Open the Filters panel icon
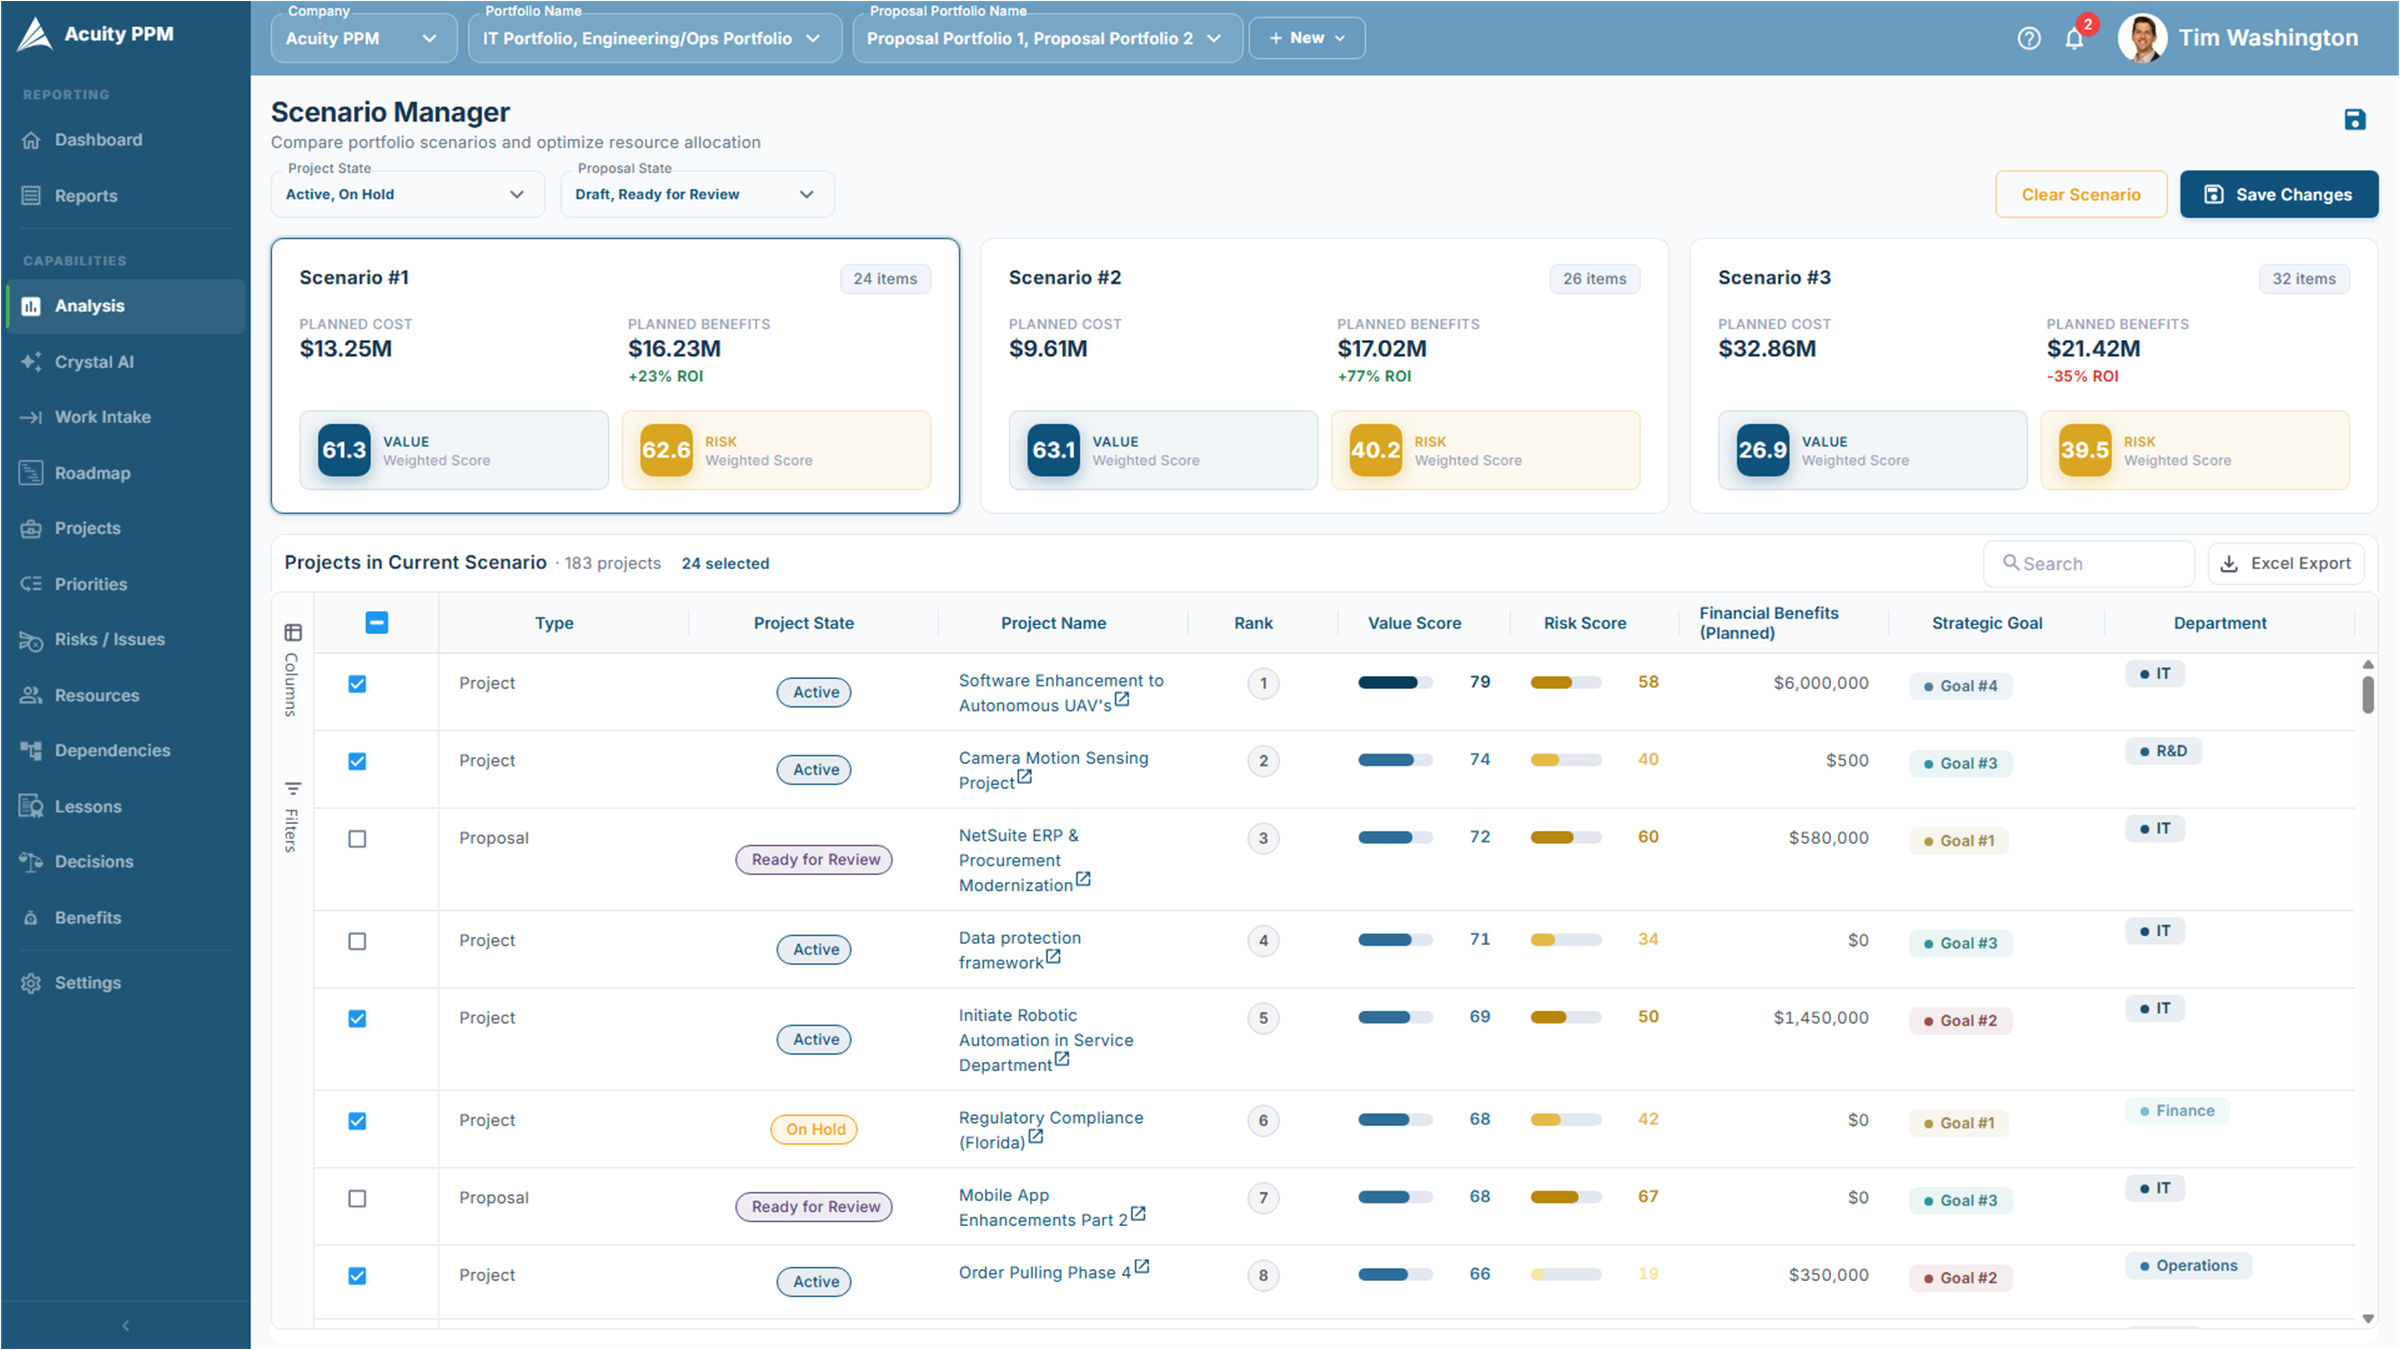Screen dimensions: 2400x1350 pos(292,788)
